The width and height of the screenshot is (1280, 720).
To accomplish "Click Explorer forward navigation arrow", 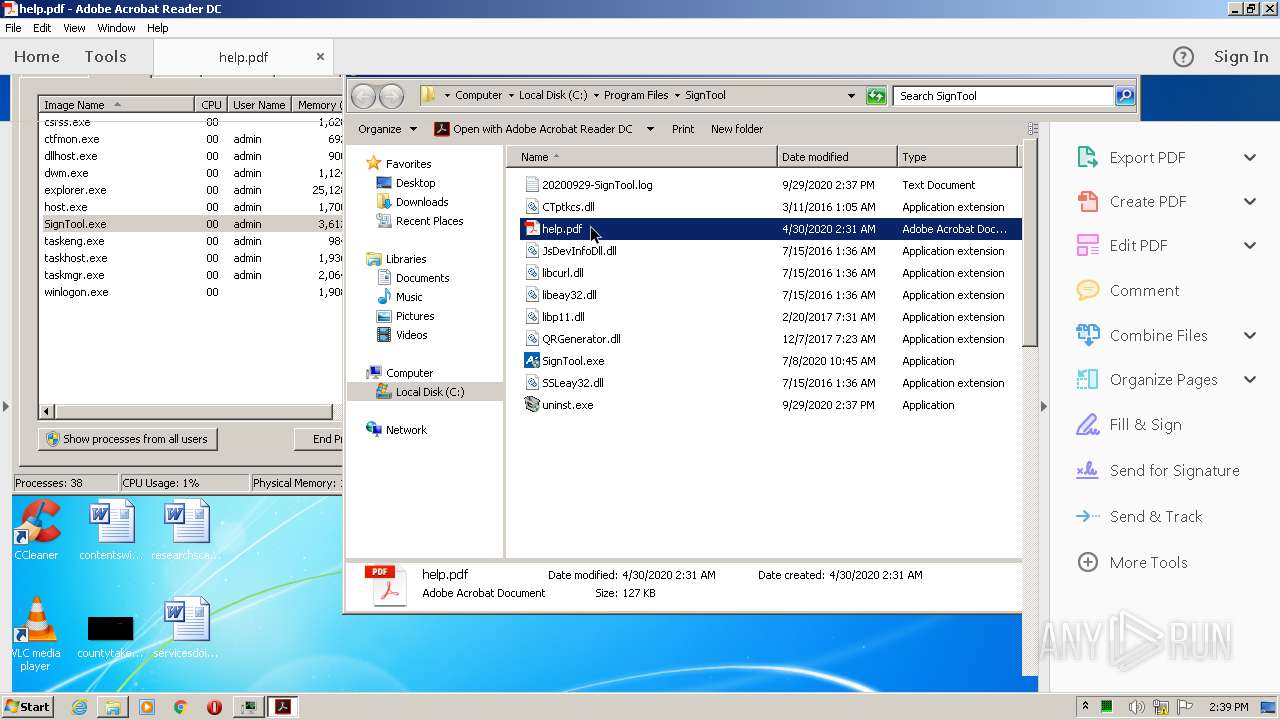I will 391,96.
